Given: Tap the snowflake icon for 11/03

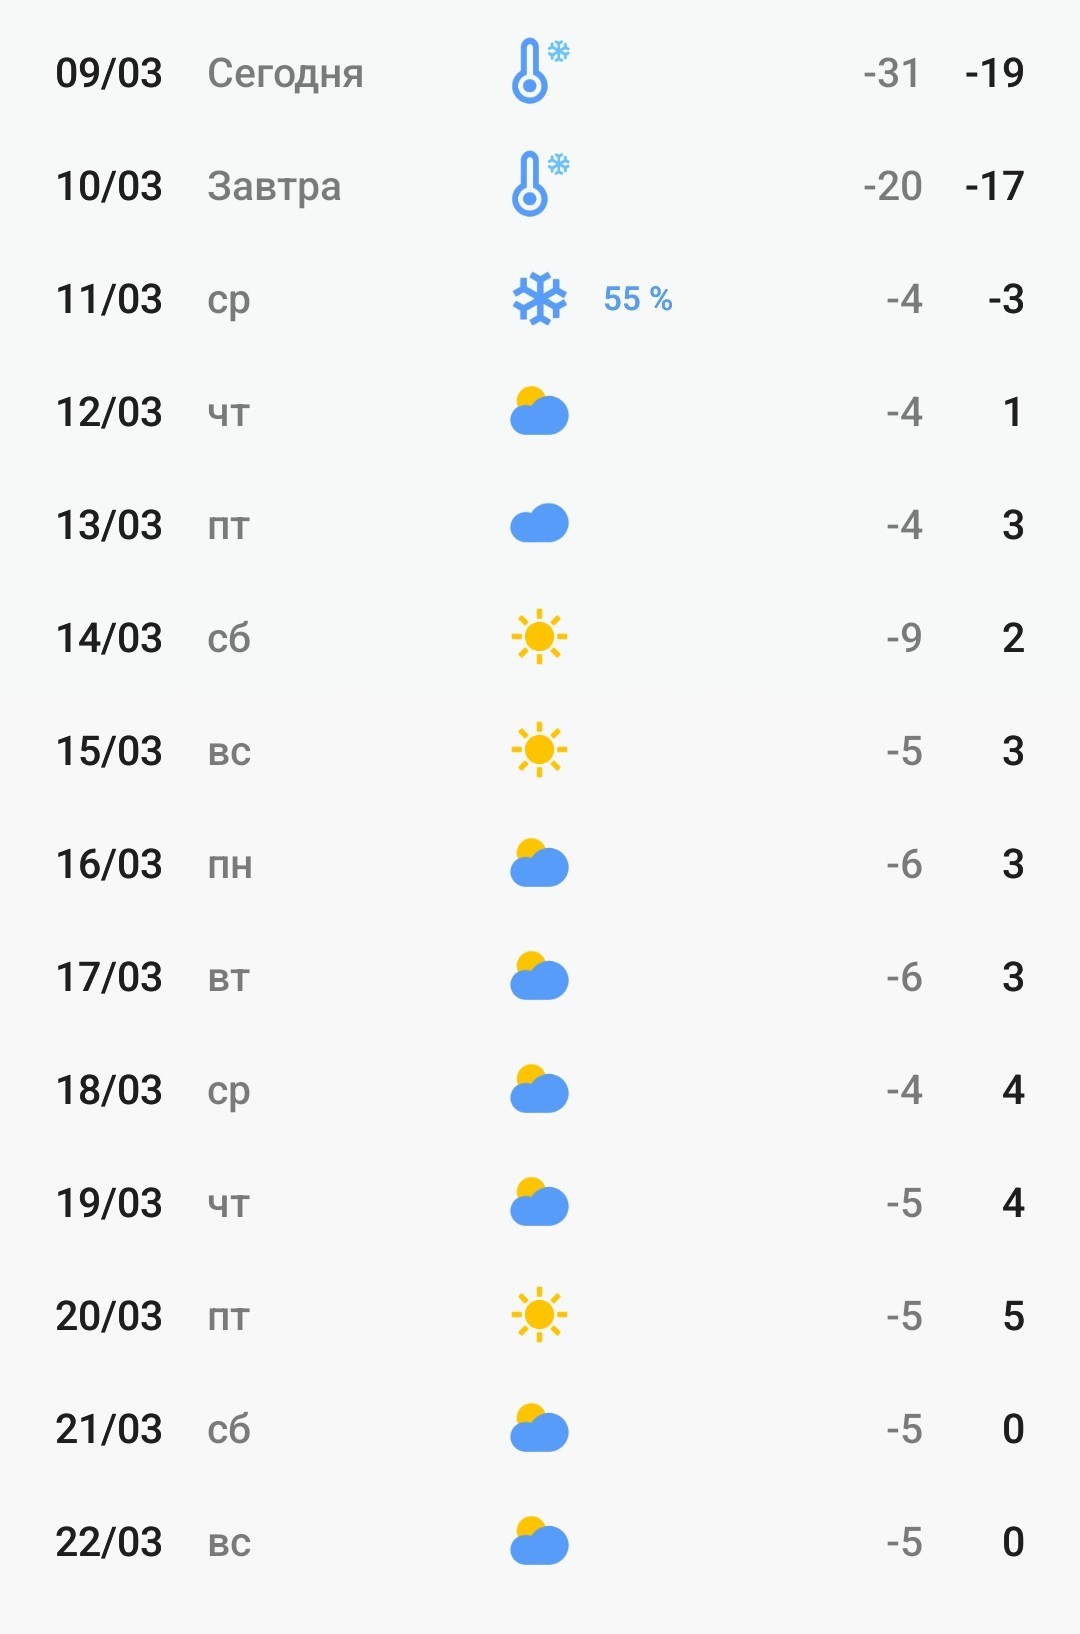Looking at the screenshot, I should (x=539, y=298).
